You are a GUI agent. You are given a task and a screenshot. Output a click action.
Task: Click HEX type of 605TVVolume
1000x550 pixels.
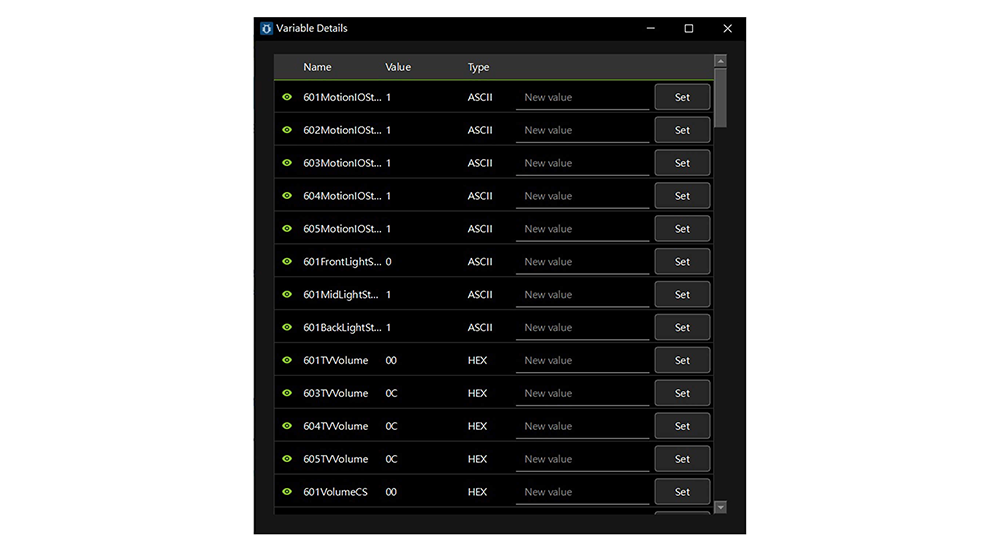coord(477,459)
